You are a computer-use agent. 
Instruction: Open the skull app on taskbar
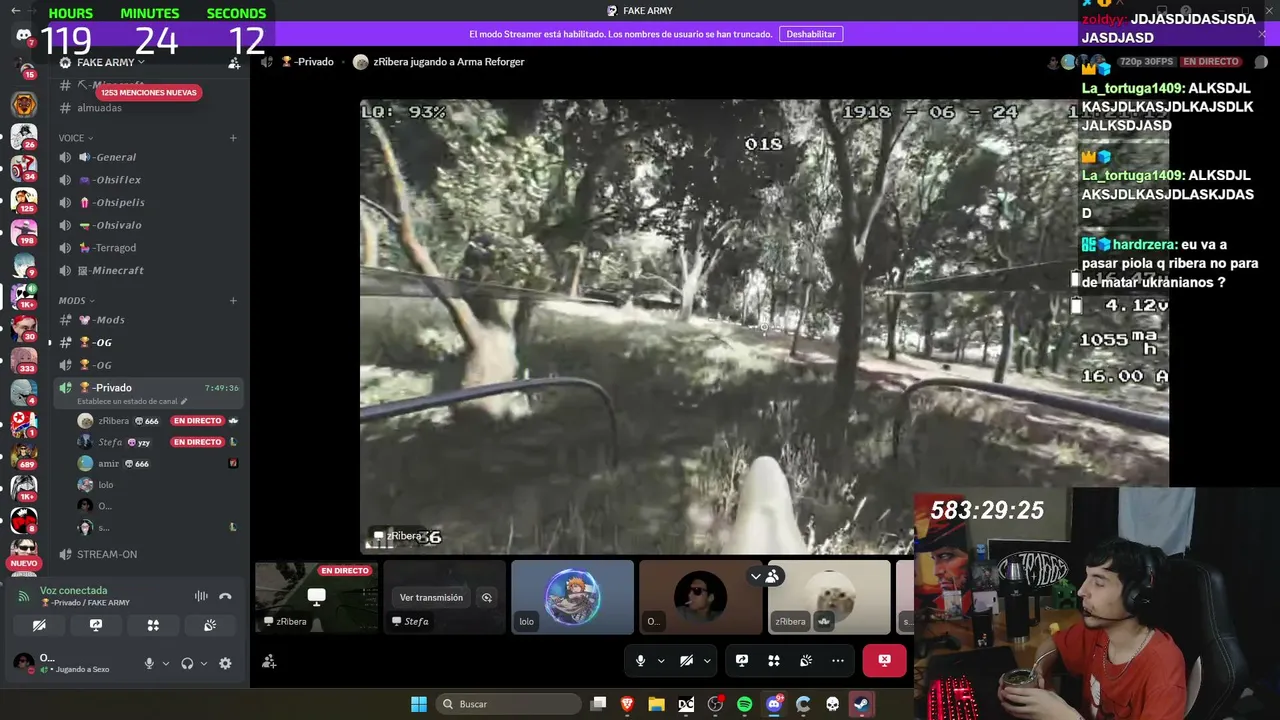(x=832, y=704)
